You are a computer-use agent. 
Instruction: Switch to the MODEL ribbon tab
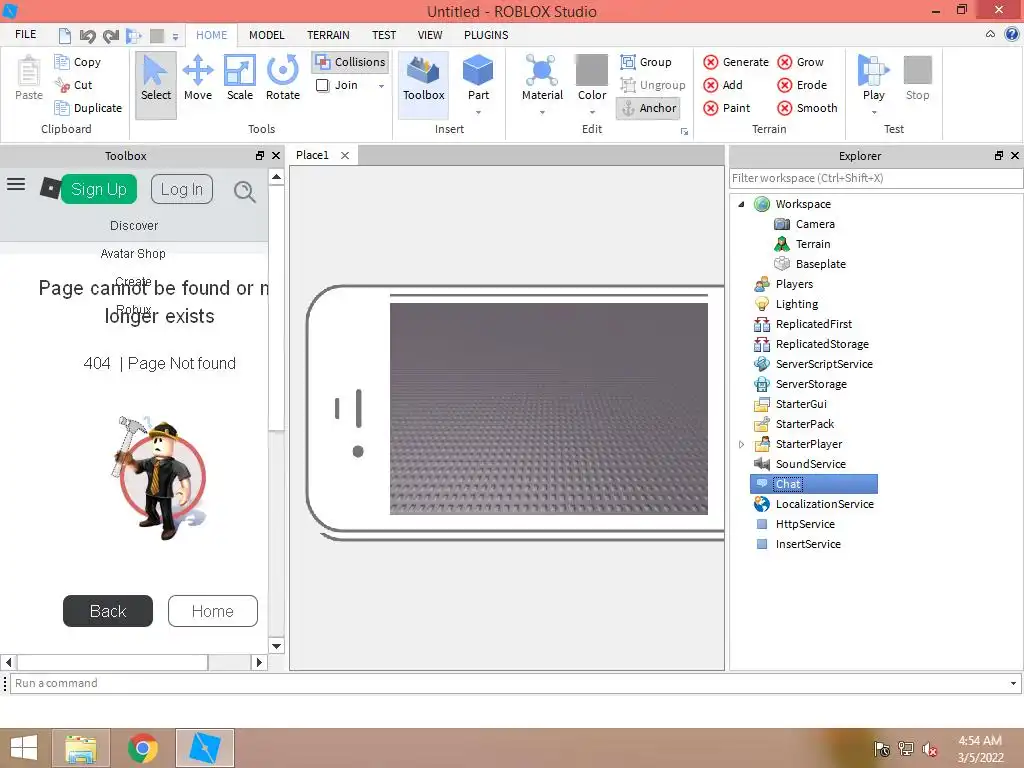266,35
